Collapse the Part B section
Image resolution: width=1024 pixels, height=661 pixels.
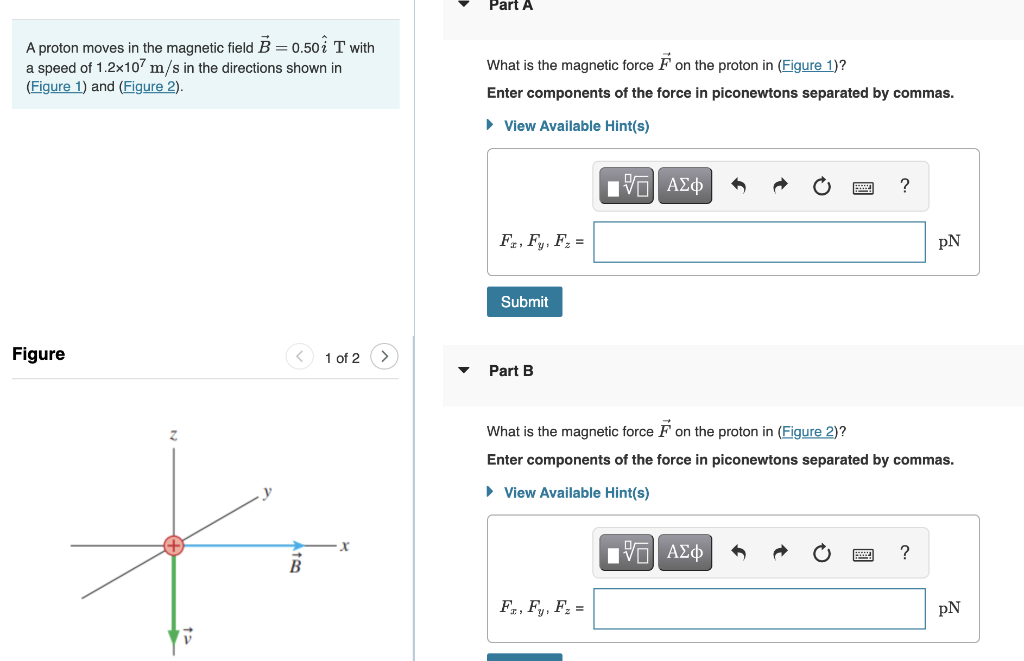(464, 370)
